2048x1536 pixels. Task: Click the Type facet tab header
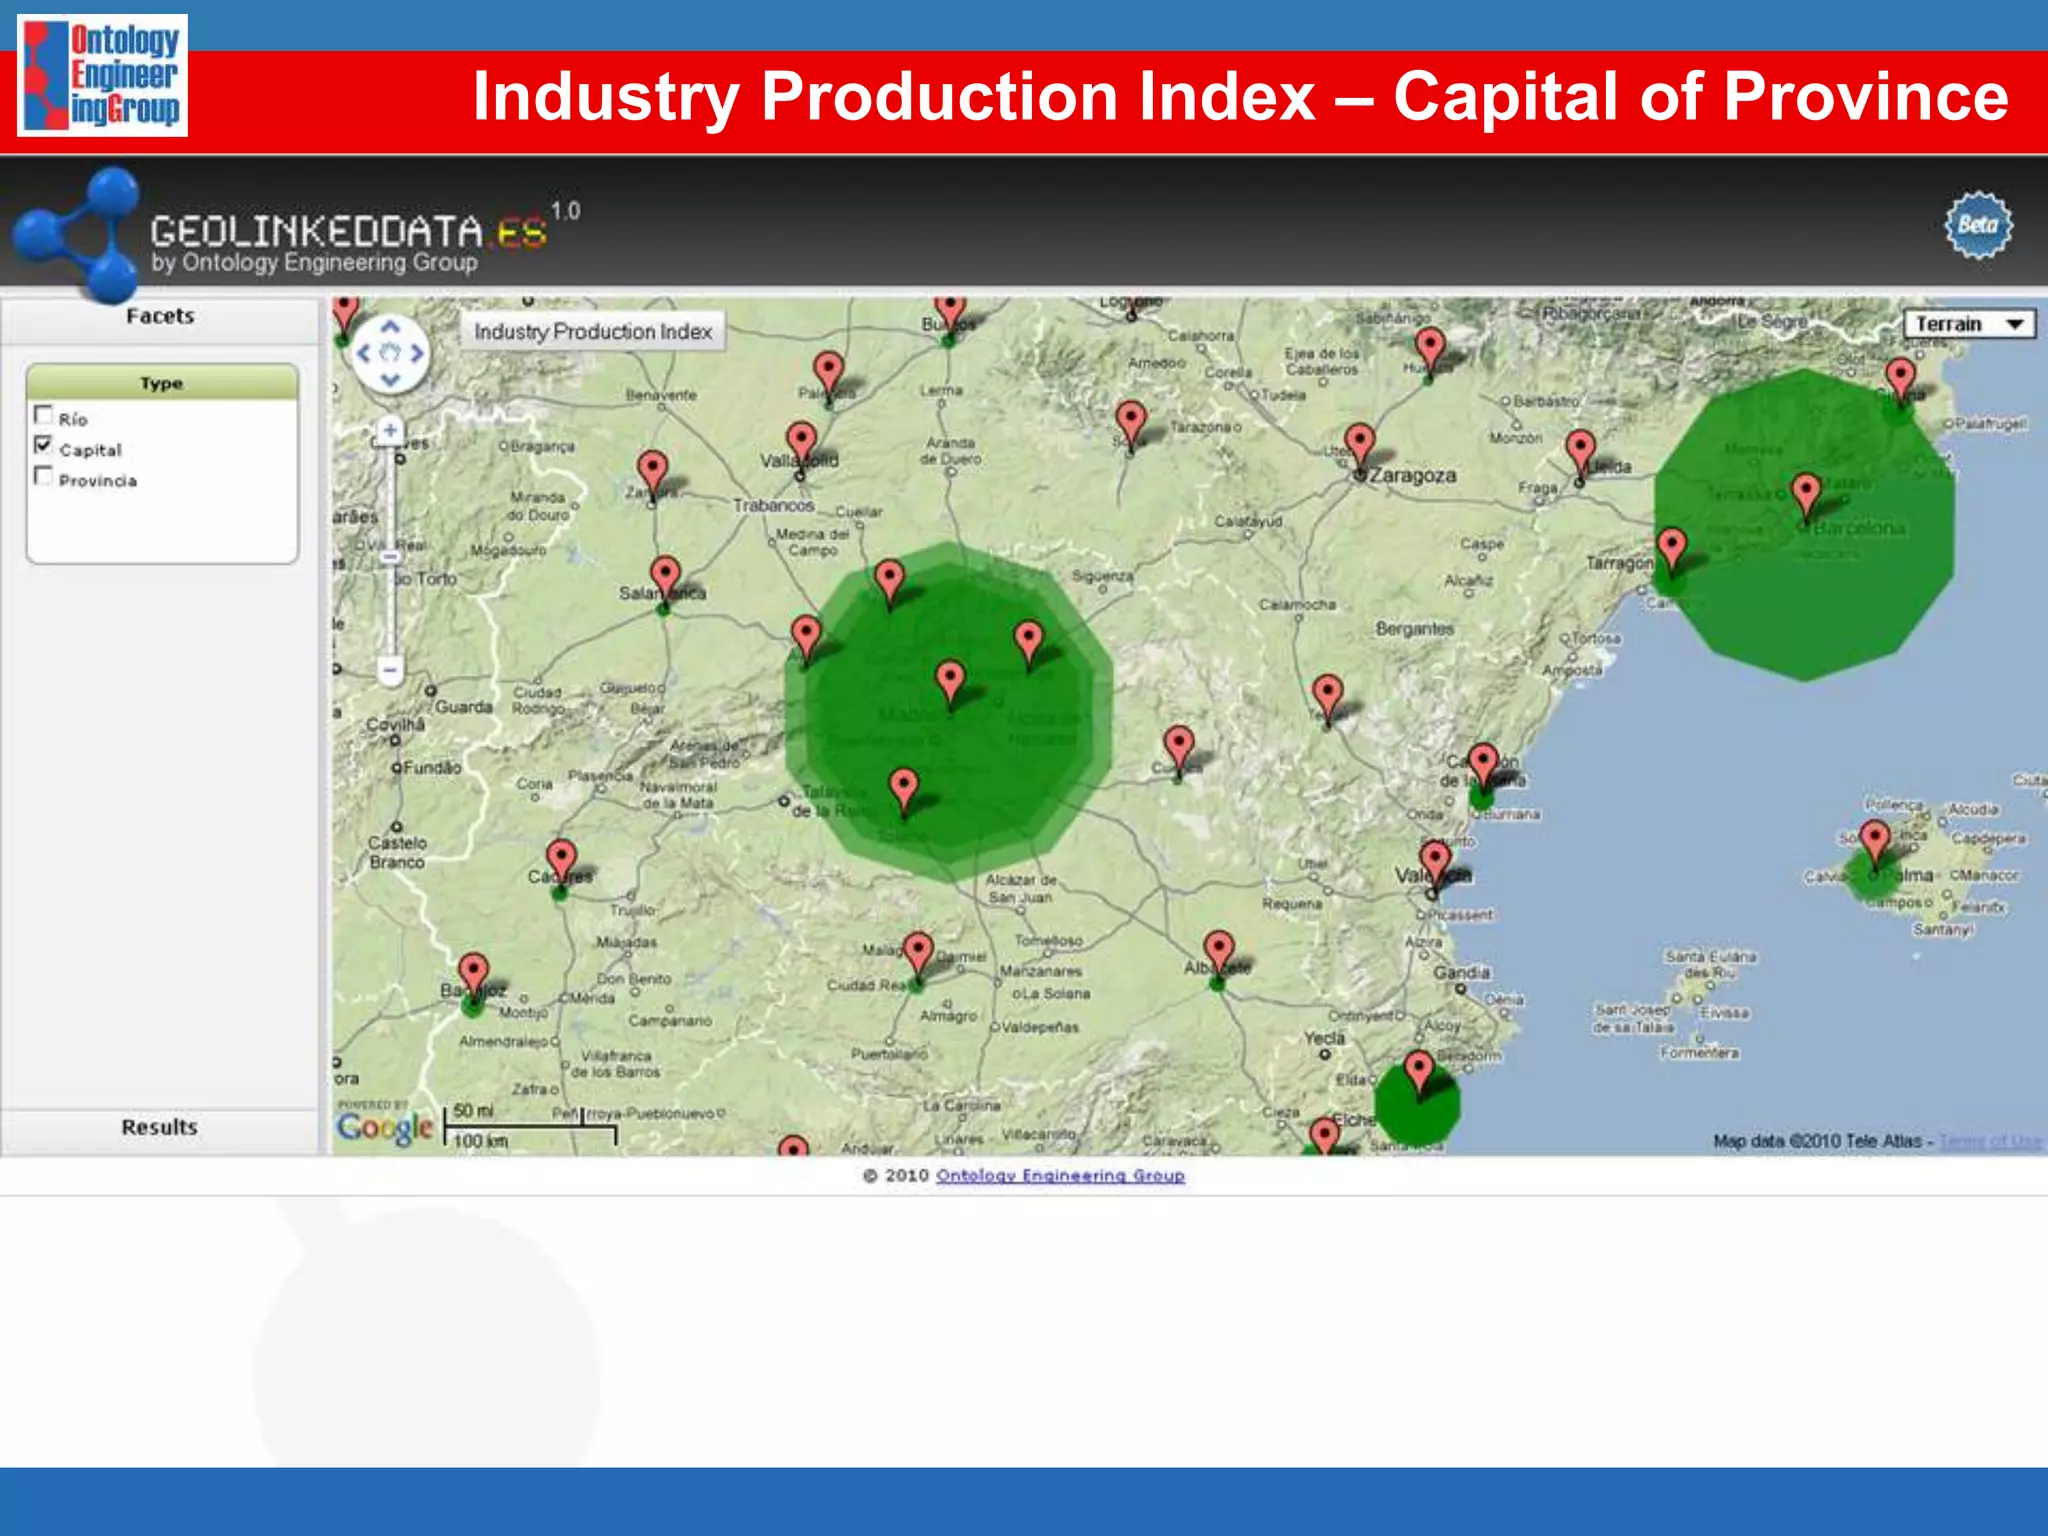pyautogui.click(x=162, y=383)
